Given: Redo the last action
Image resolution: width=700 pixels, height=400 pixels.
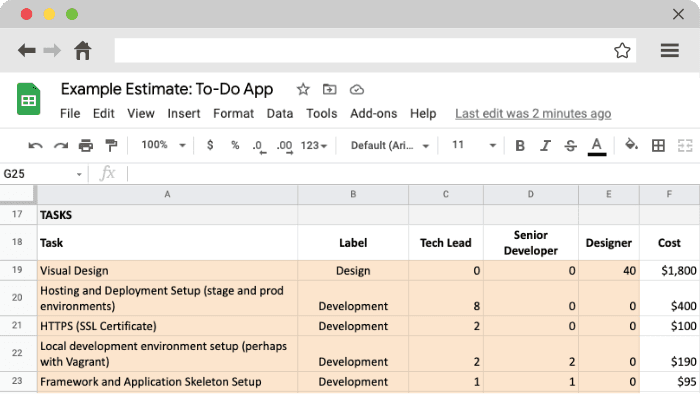Looking at the screenshot, I should click(61, 146).
